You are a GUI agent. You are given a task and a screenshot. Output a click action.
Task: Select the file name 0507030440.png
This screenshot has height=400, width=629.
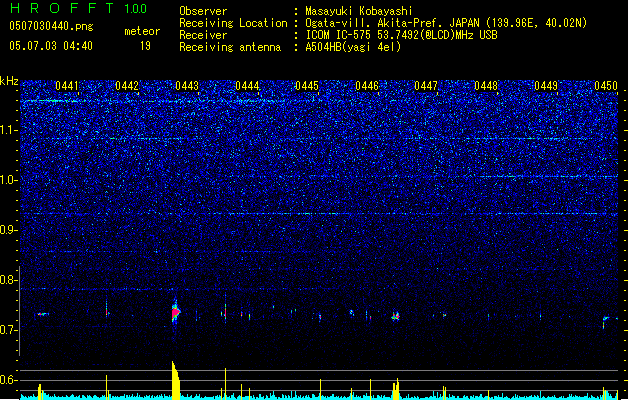tap(51, 27)
